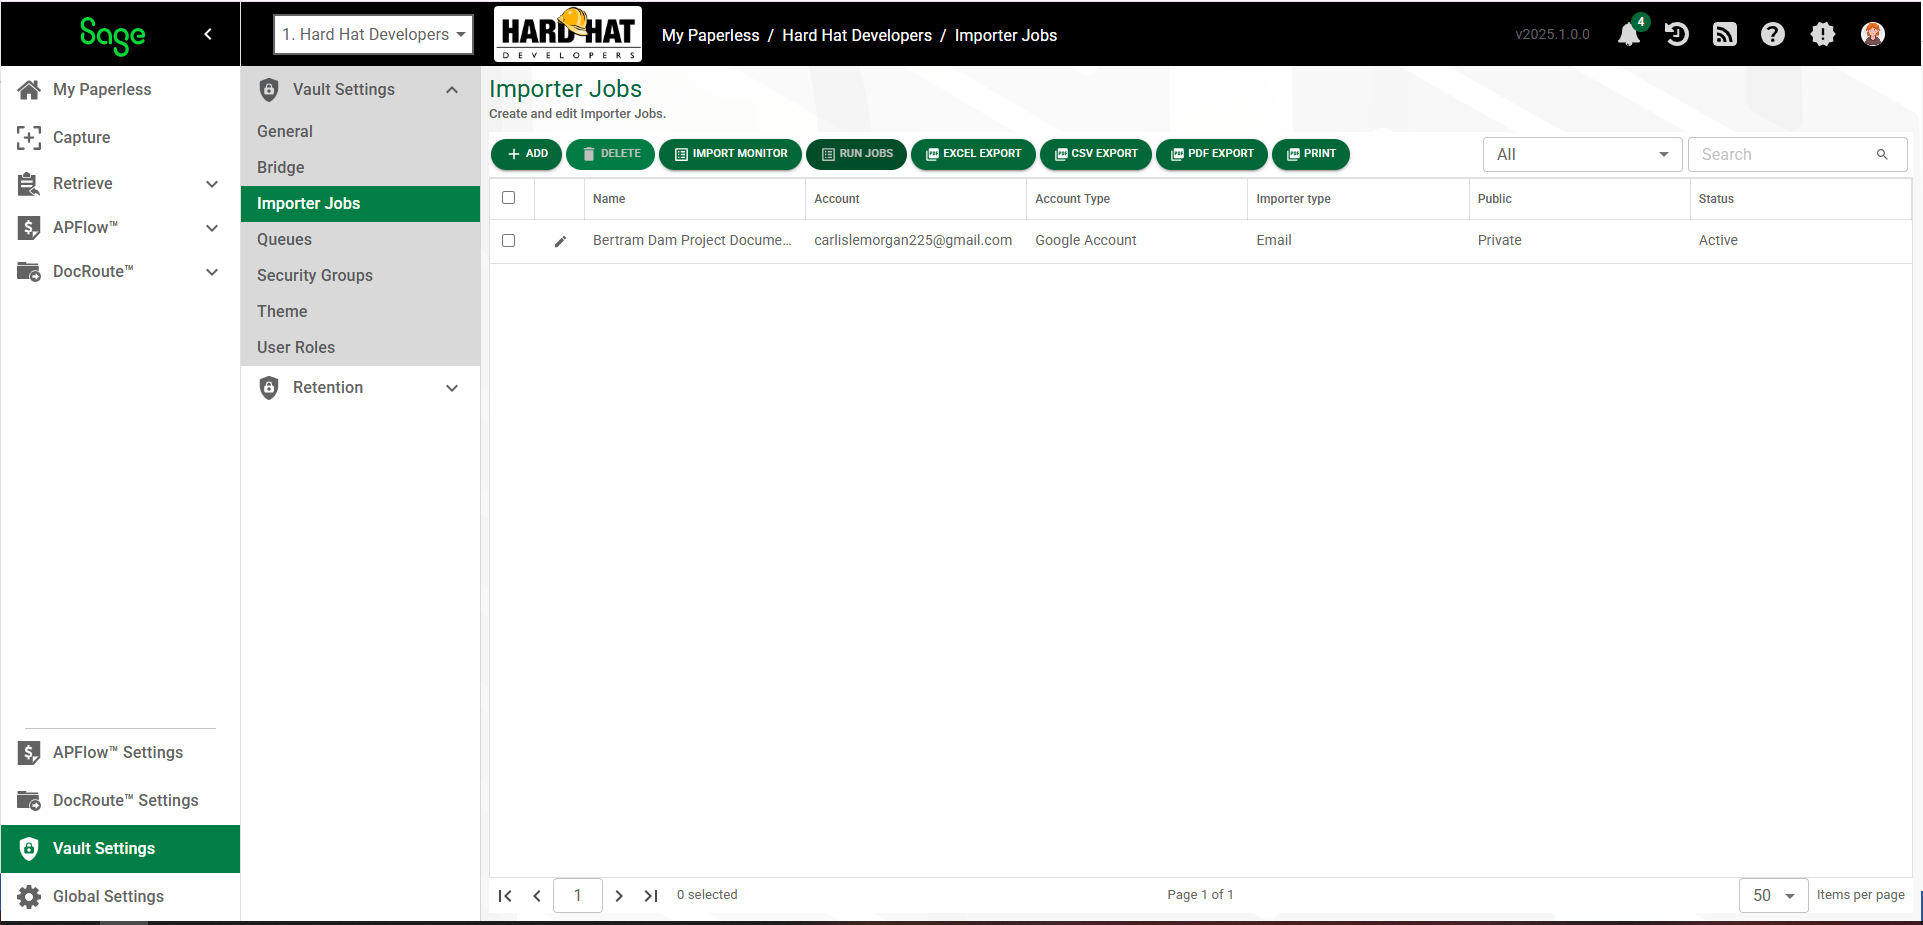Open the notifications bell icon

pos(1628,35)
